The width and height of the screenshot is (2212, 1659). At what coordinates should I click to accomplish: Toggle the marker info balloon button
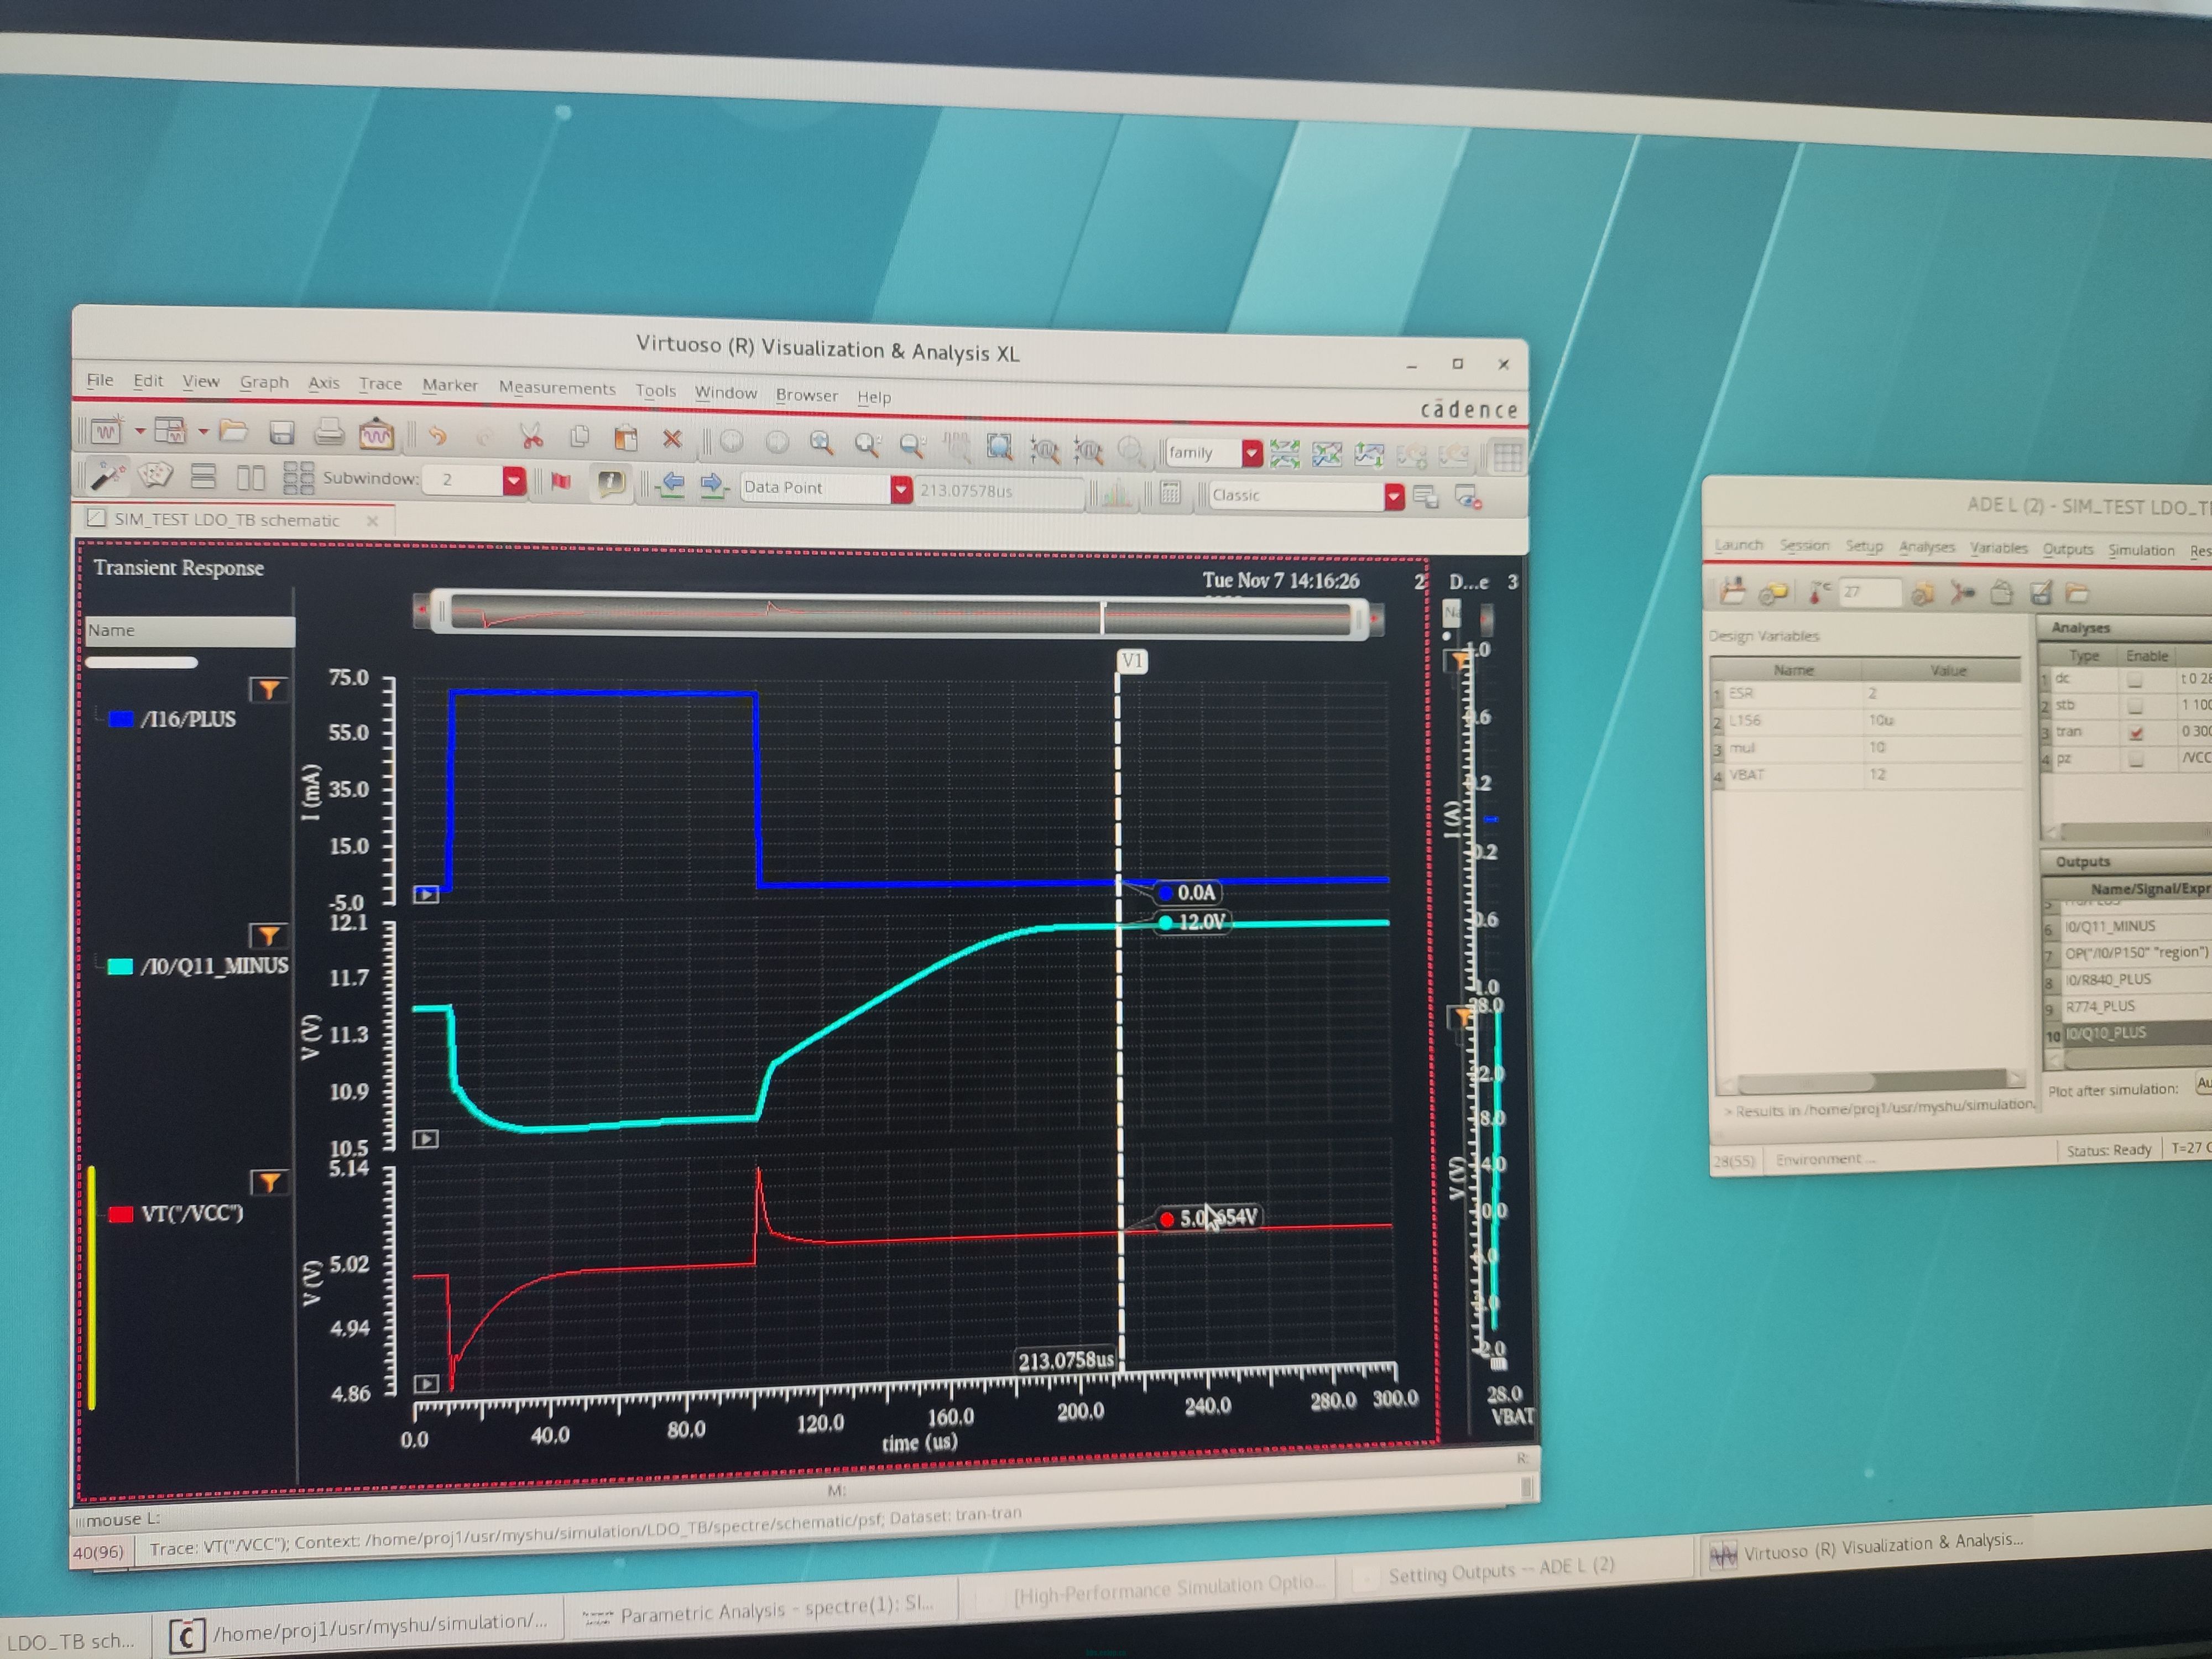click(610, 484)
